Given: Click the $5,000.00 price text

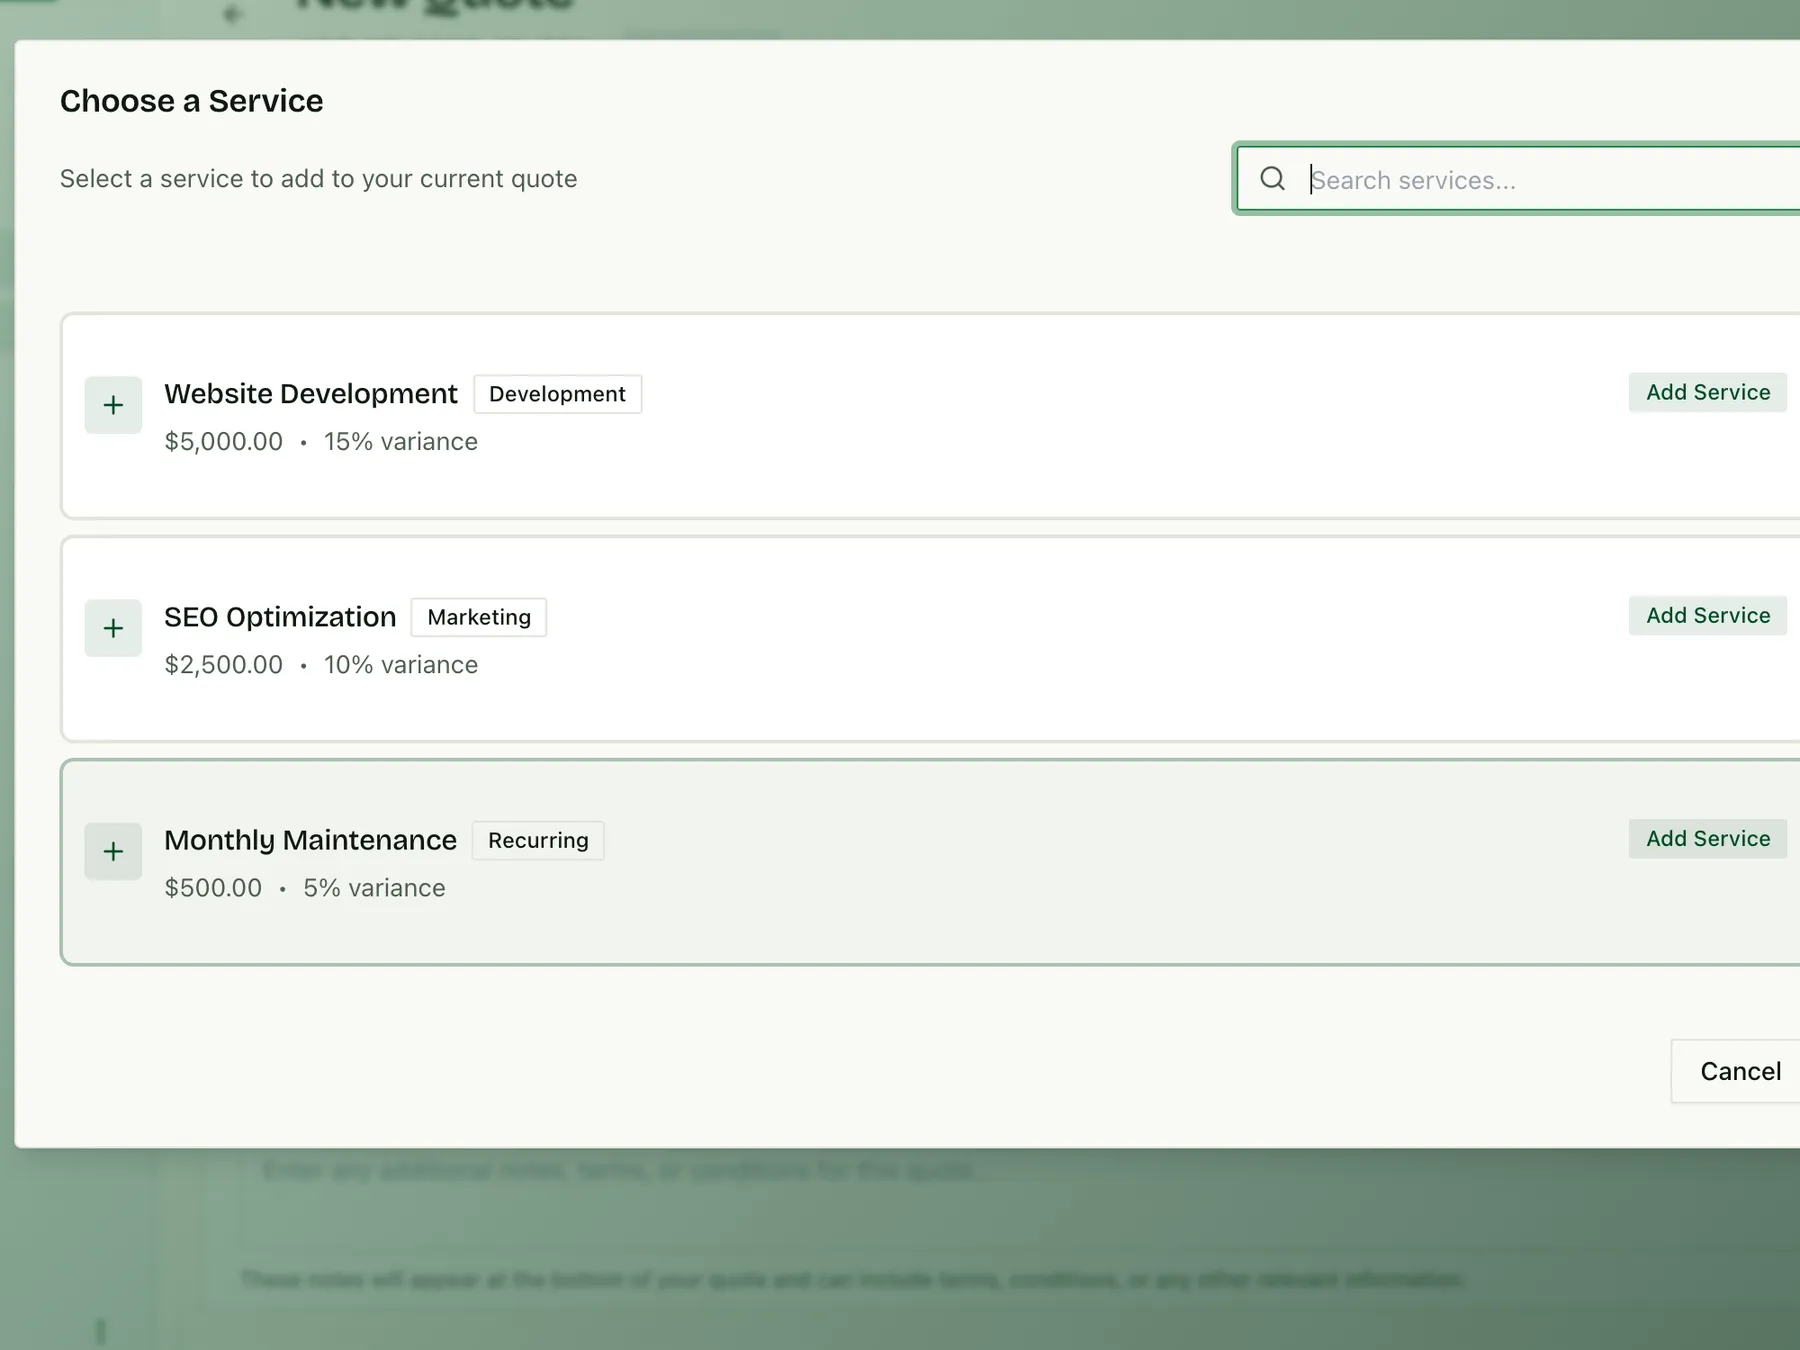Looking at the screenshot, I should point(223,442).
